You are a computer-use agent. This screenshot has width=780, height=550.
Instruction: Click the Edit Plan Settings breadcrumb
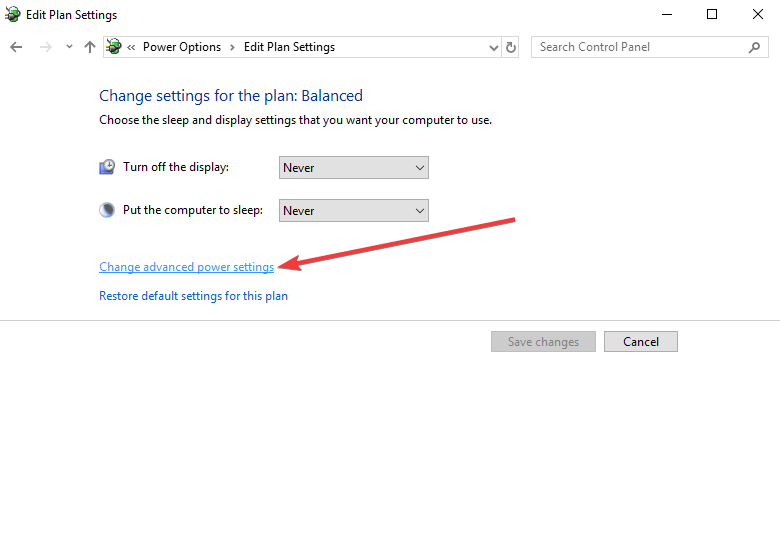pos(289,47)
